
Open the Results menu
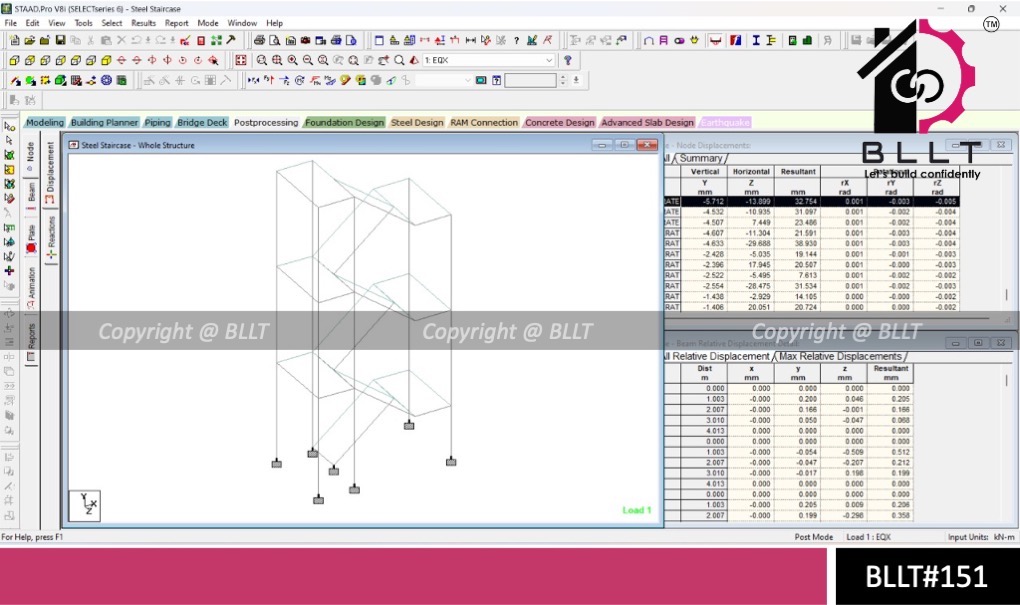click(143, 23)
